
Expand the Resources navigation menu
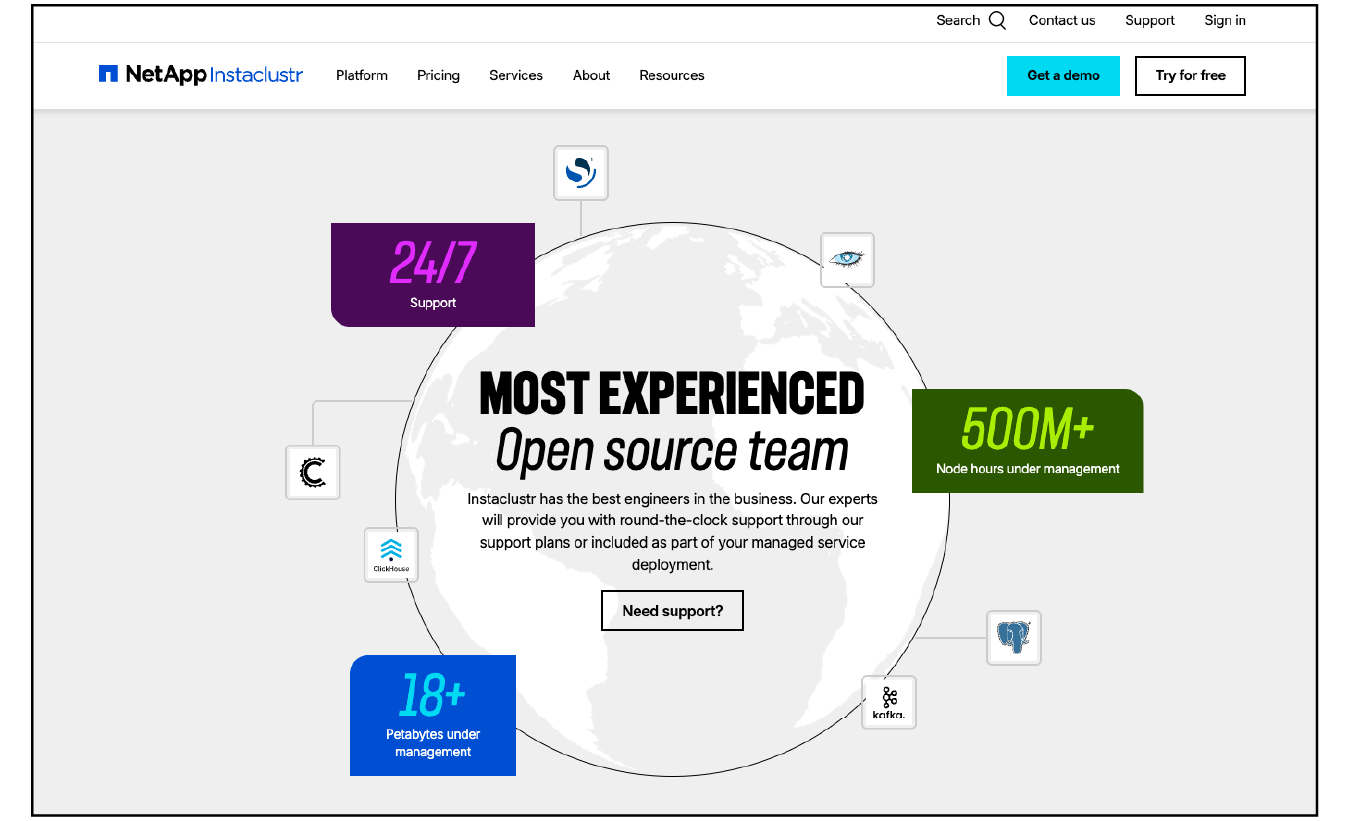tap(671, 75)
